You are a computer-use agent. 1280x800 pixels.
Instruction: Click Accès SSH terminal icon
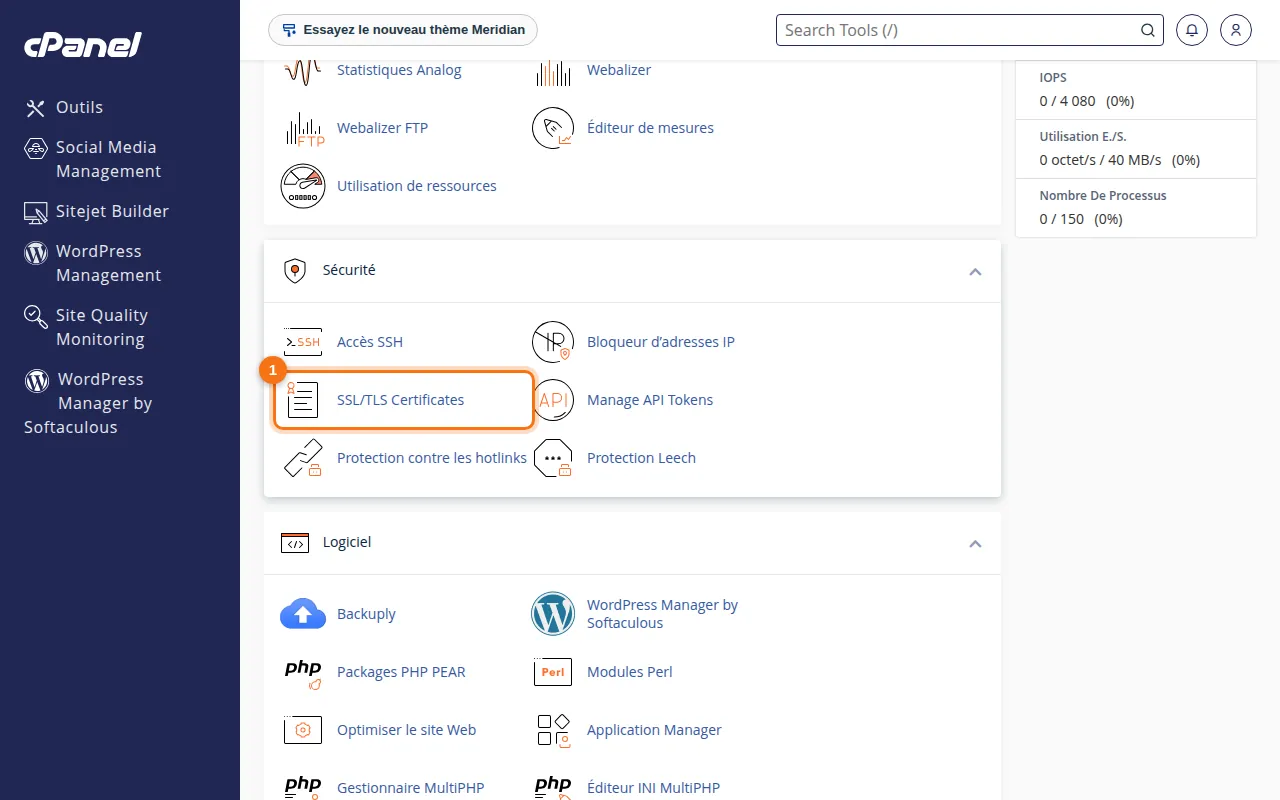pyautogui.click(x=303, y=342)
